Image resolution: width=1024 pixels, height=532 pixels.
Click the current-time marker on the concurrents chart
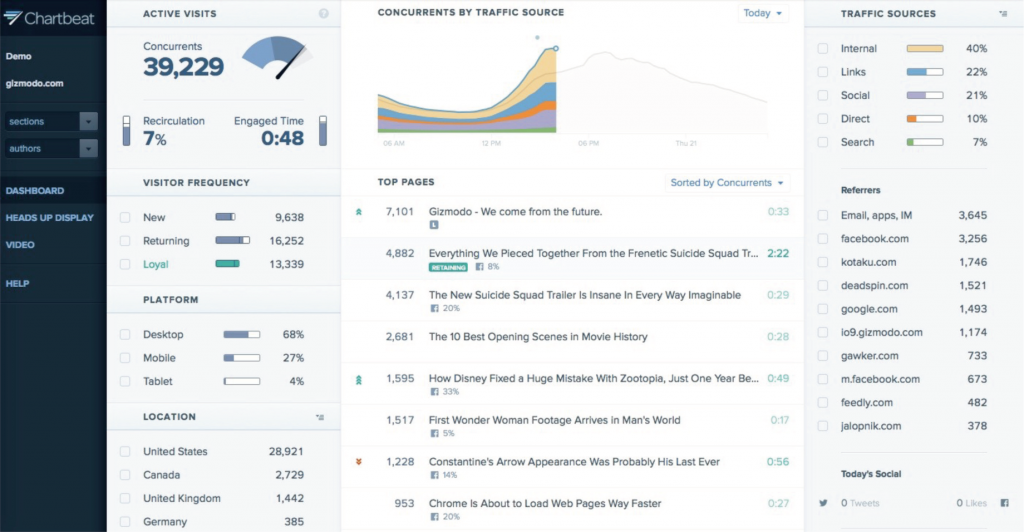[x=556, y=48]
